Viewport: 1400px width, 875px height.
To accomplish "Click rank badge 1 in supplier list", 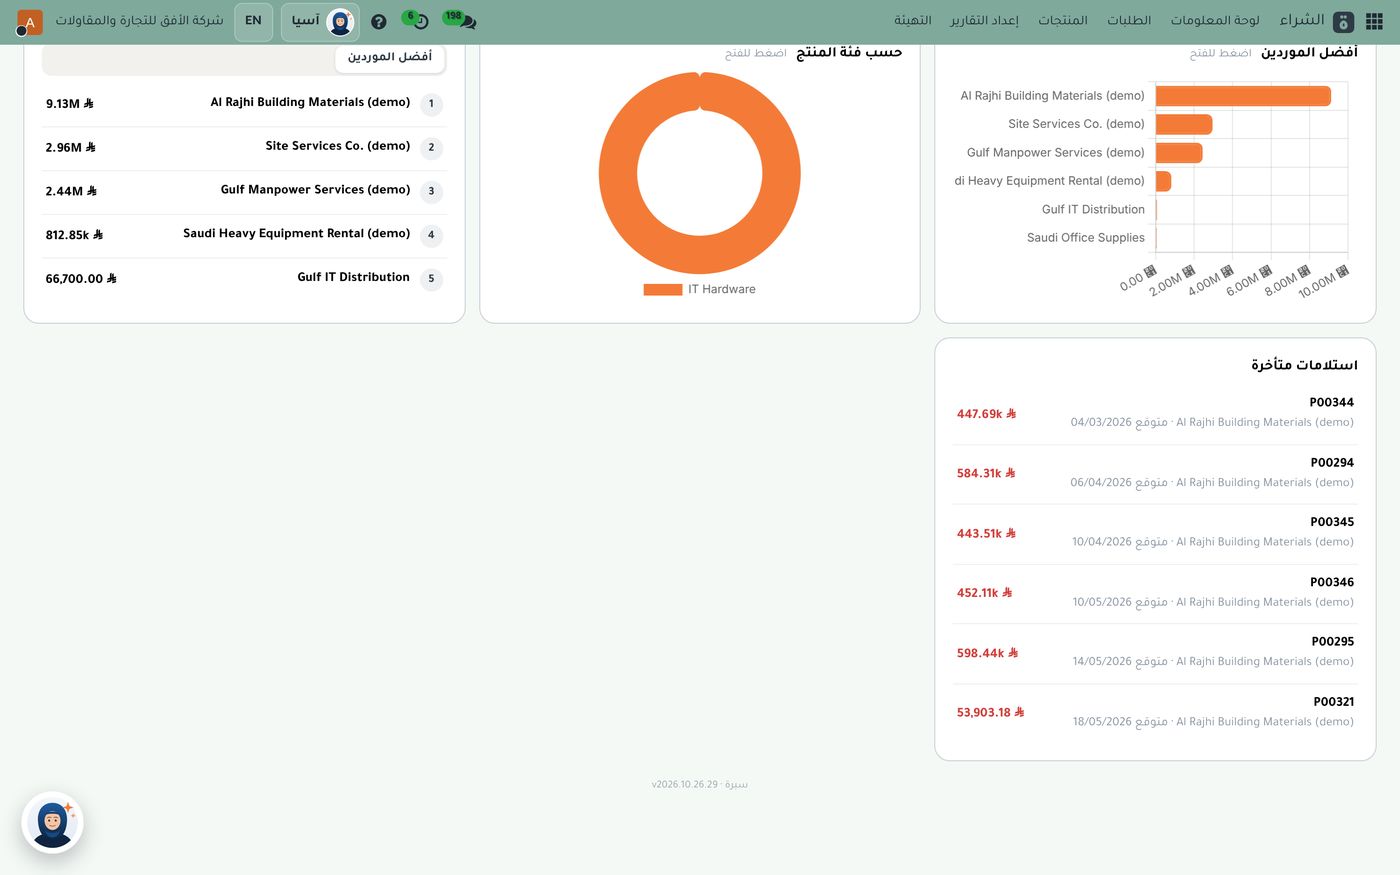I will (431, 104).
